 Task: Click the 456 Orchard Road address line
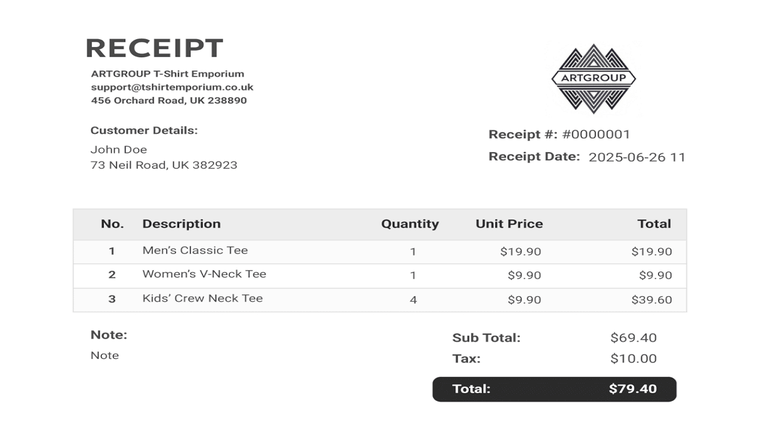(x=169, y=100)
